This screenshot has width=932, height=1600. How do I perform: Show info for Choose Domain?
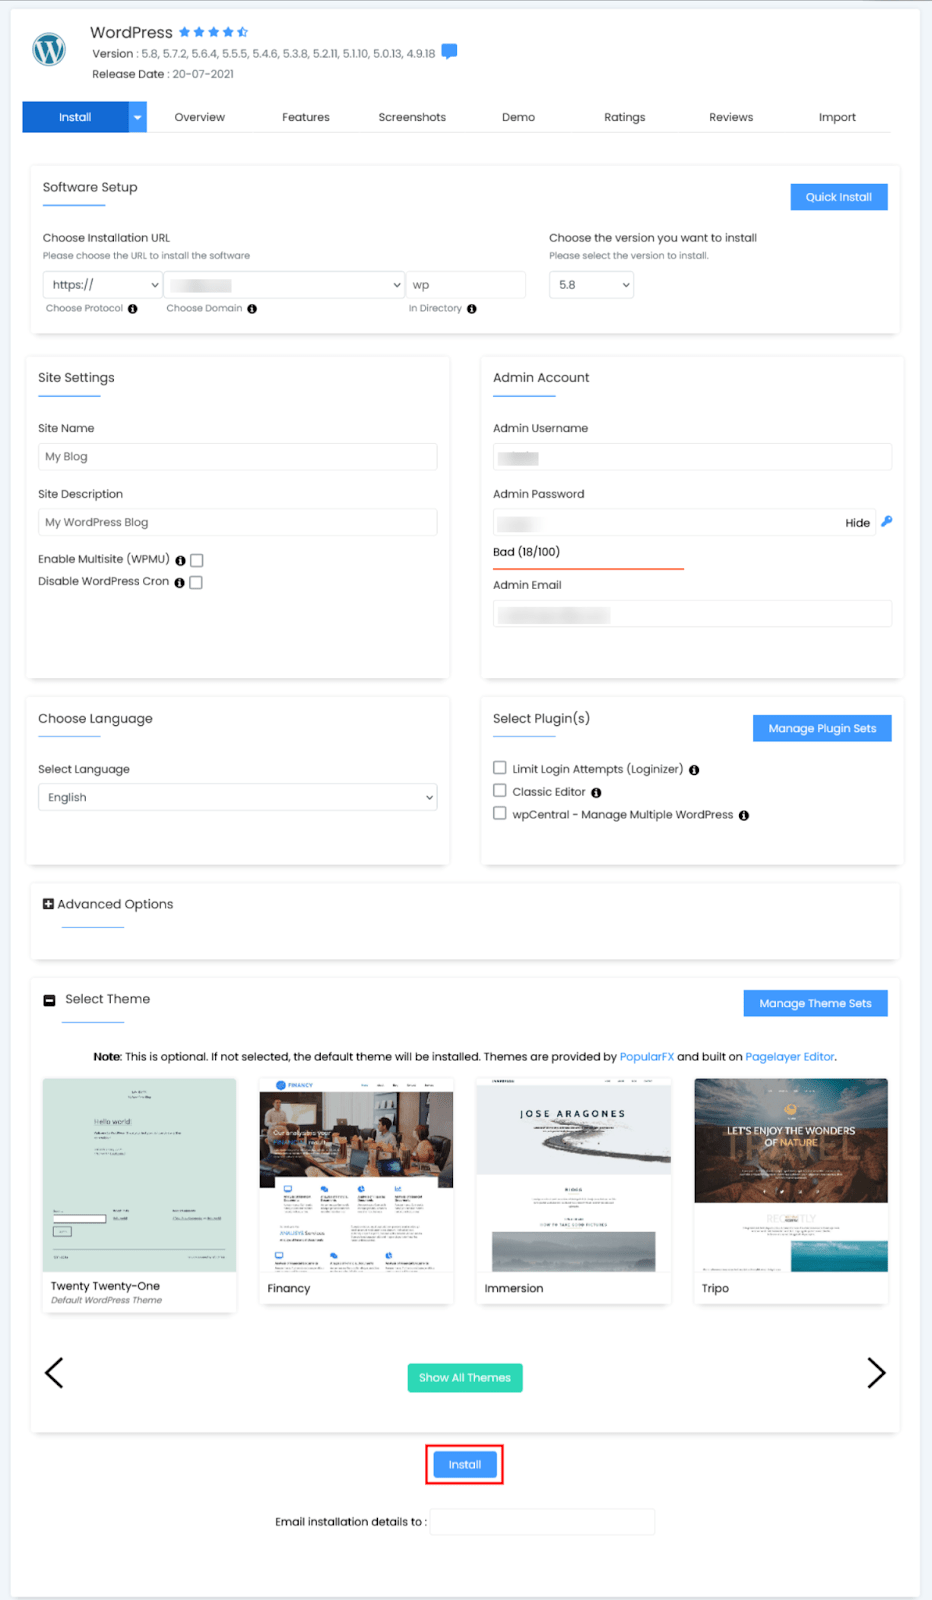point(252,309)
